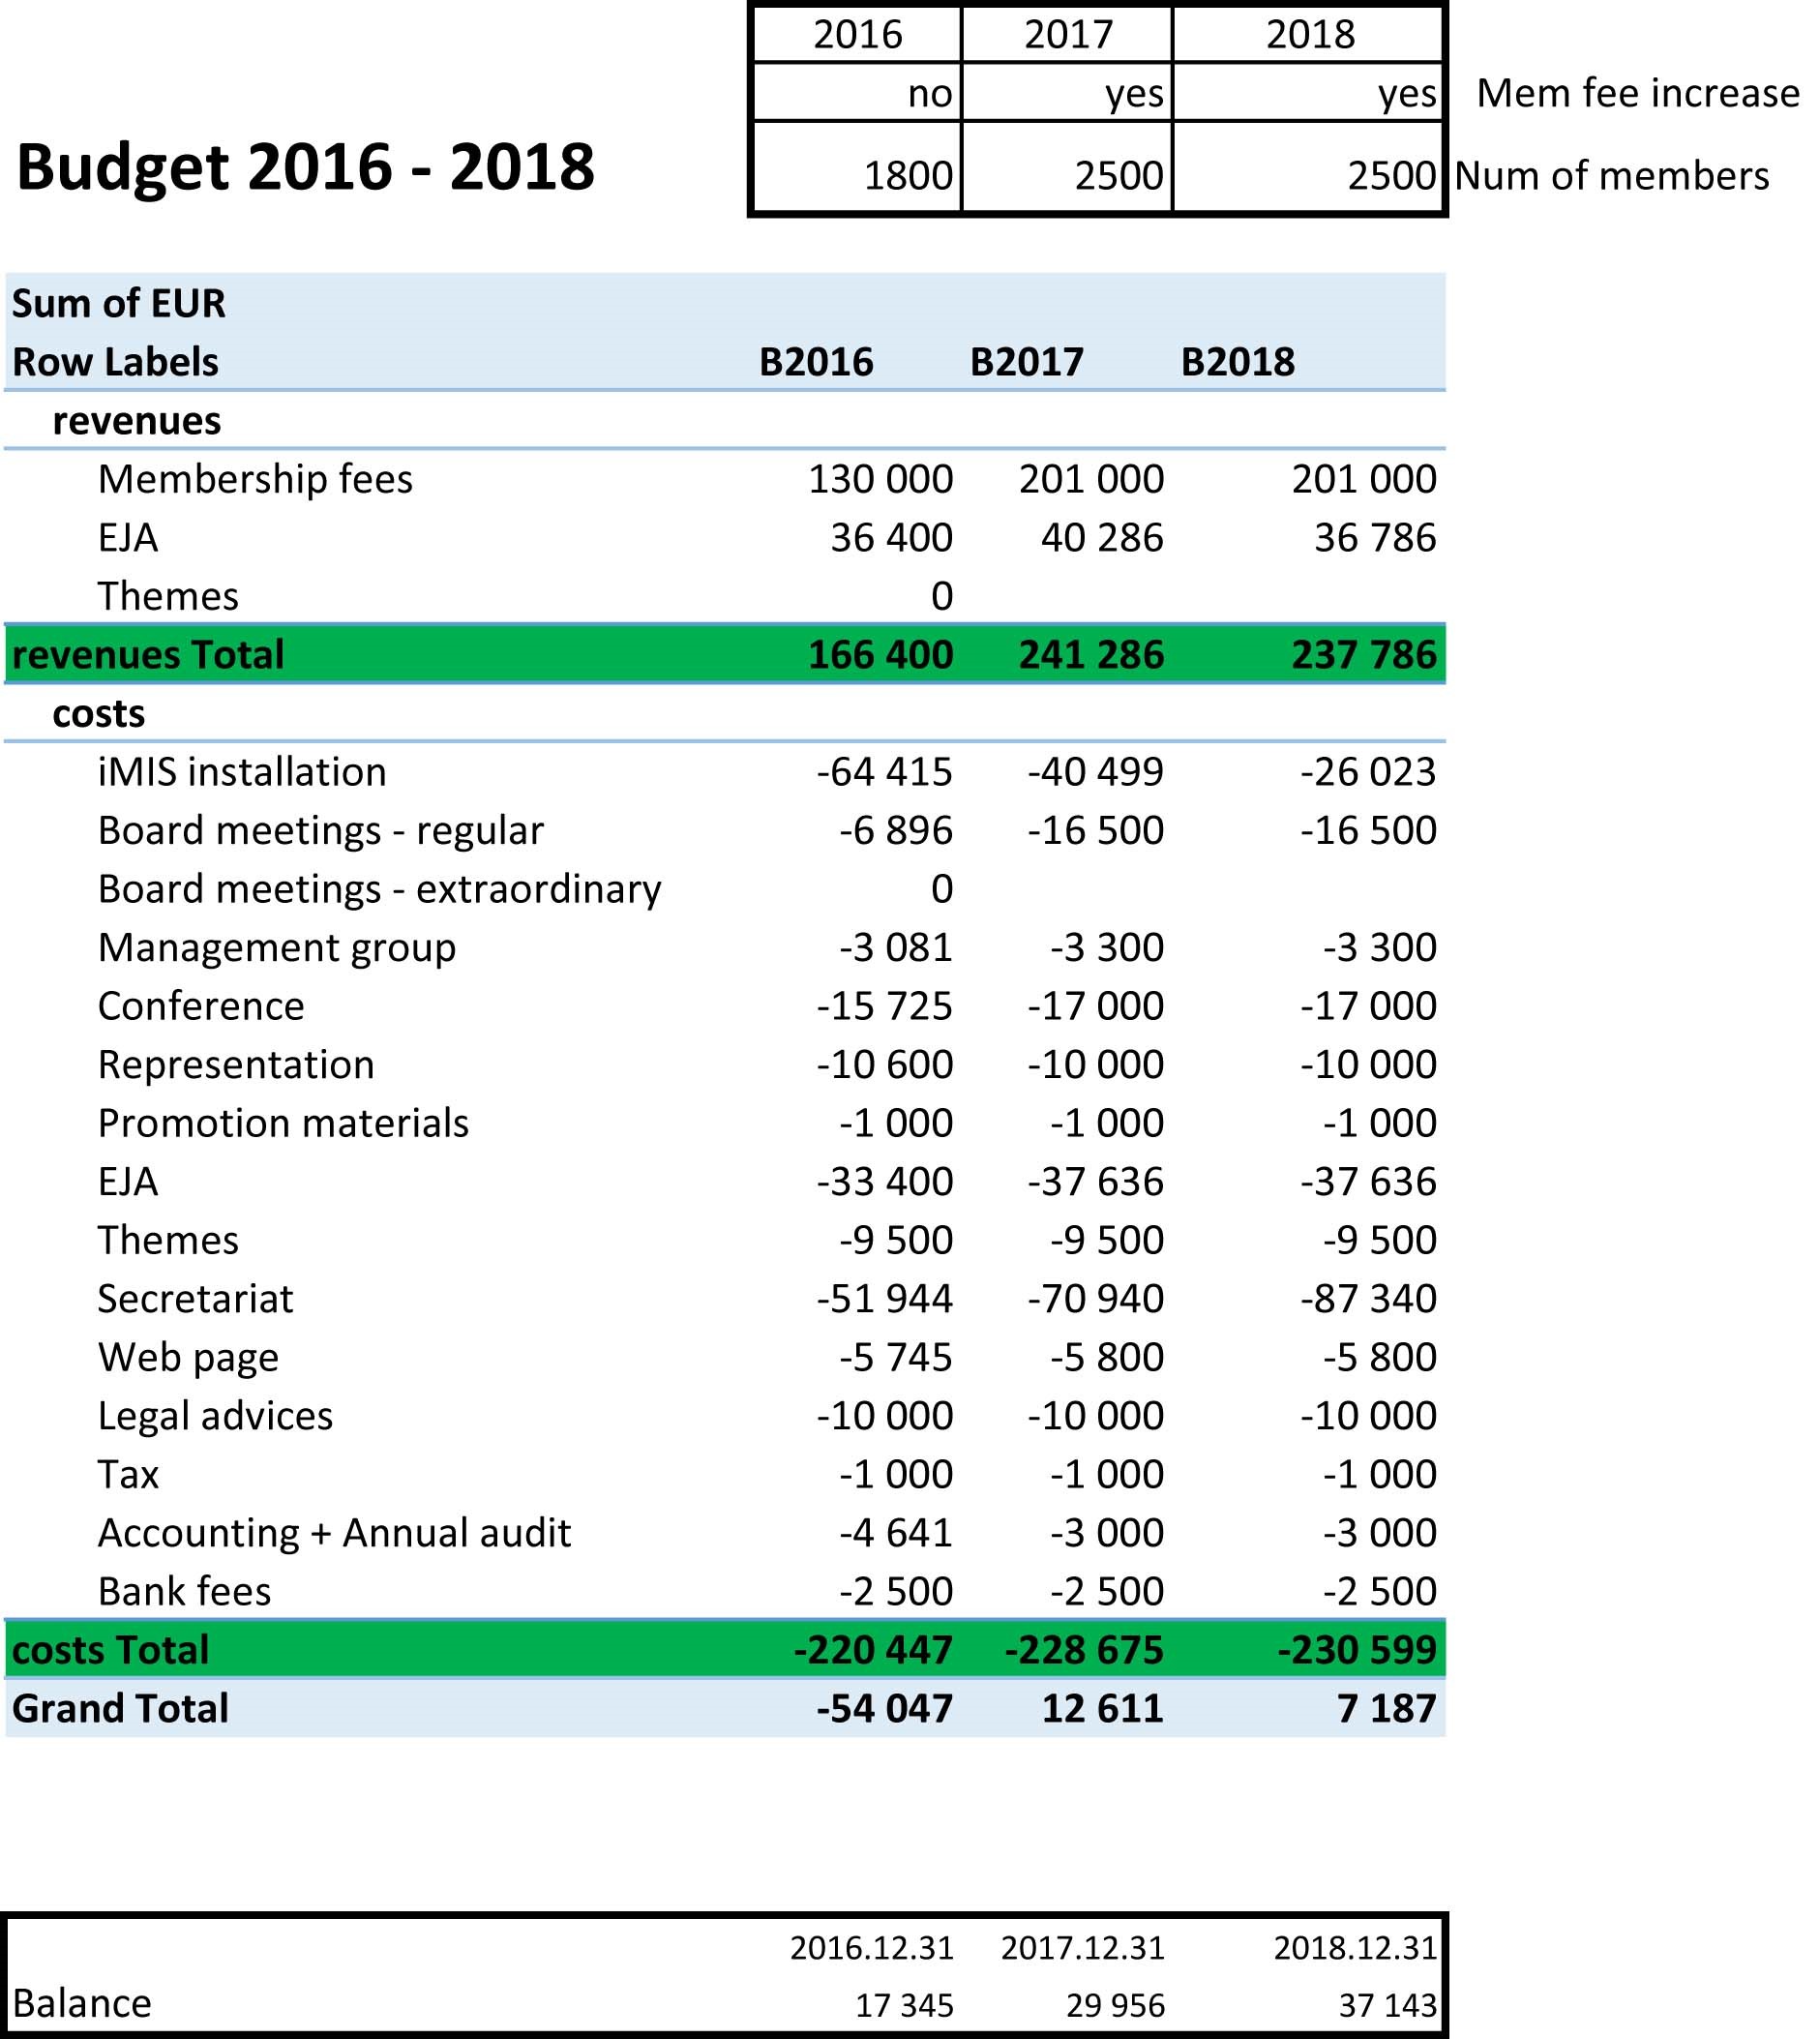The image size is (1820, 2039).
Task: Select the 37 143 balance value
Action: pyautogui.click(x=1388, y=2006)
